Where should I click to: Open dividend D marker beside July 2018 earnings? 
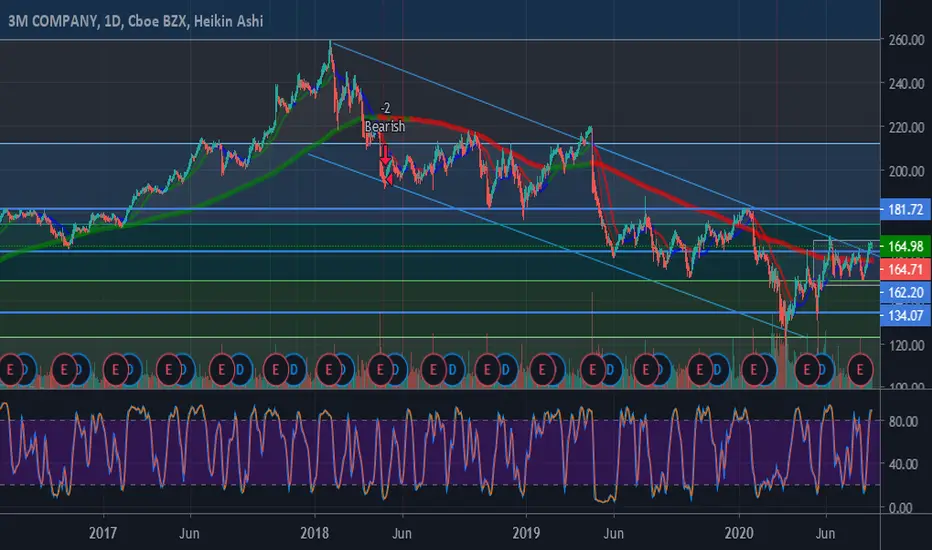pyautogui.click(x=452, y=370)
